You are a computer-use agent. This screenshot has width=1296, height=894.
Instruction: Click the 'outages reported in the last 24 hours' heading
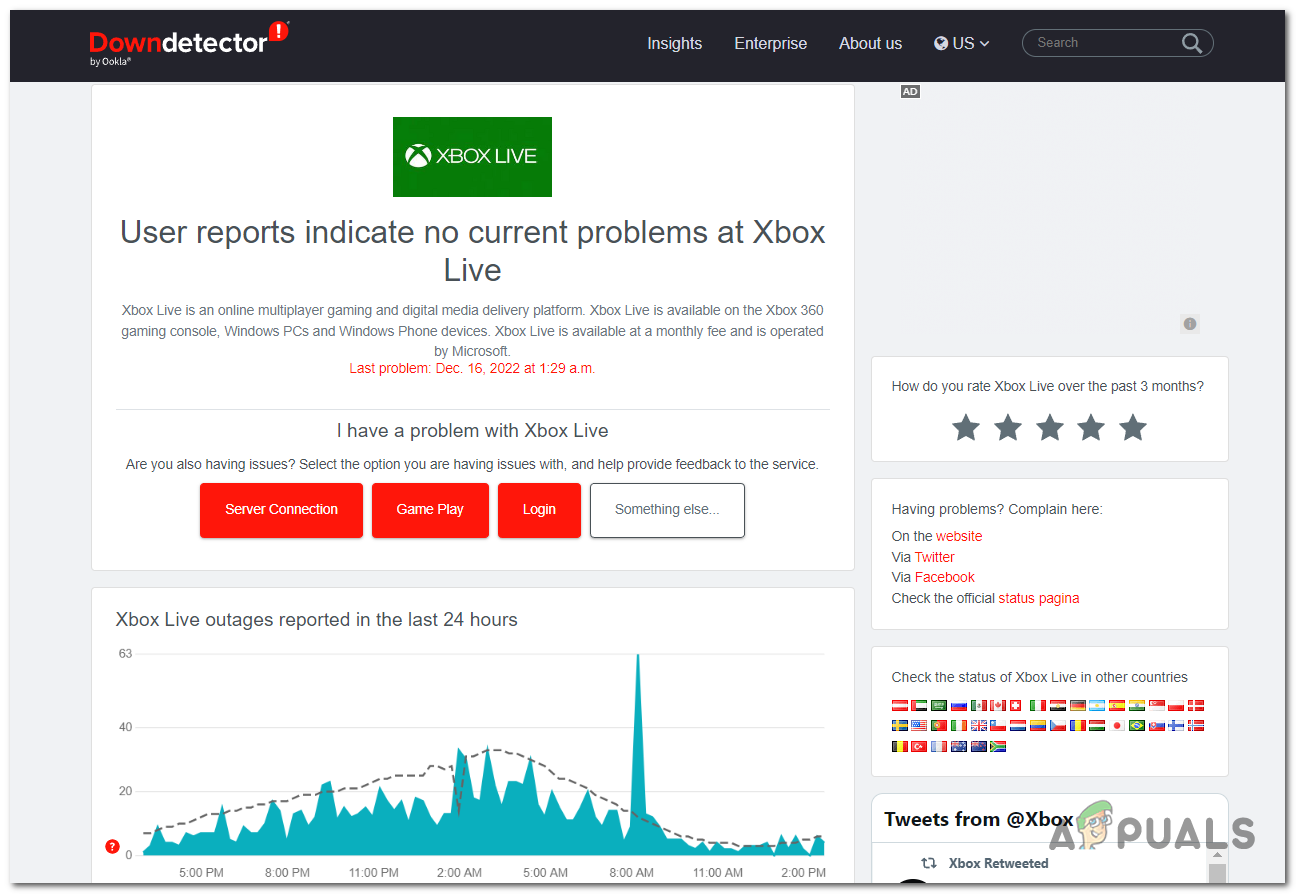[x=317, y=620]
